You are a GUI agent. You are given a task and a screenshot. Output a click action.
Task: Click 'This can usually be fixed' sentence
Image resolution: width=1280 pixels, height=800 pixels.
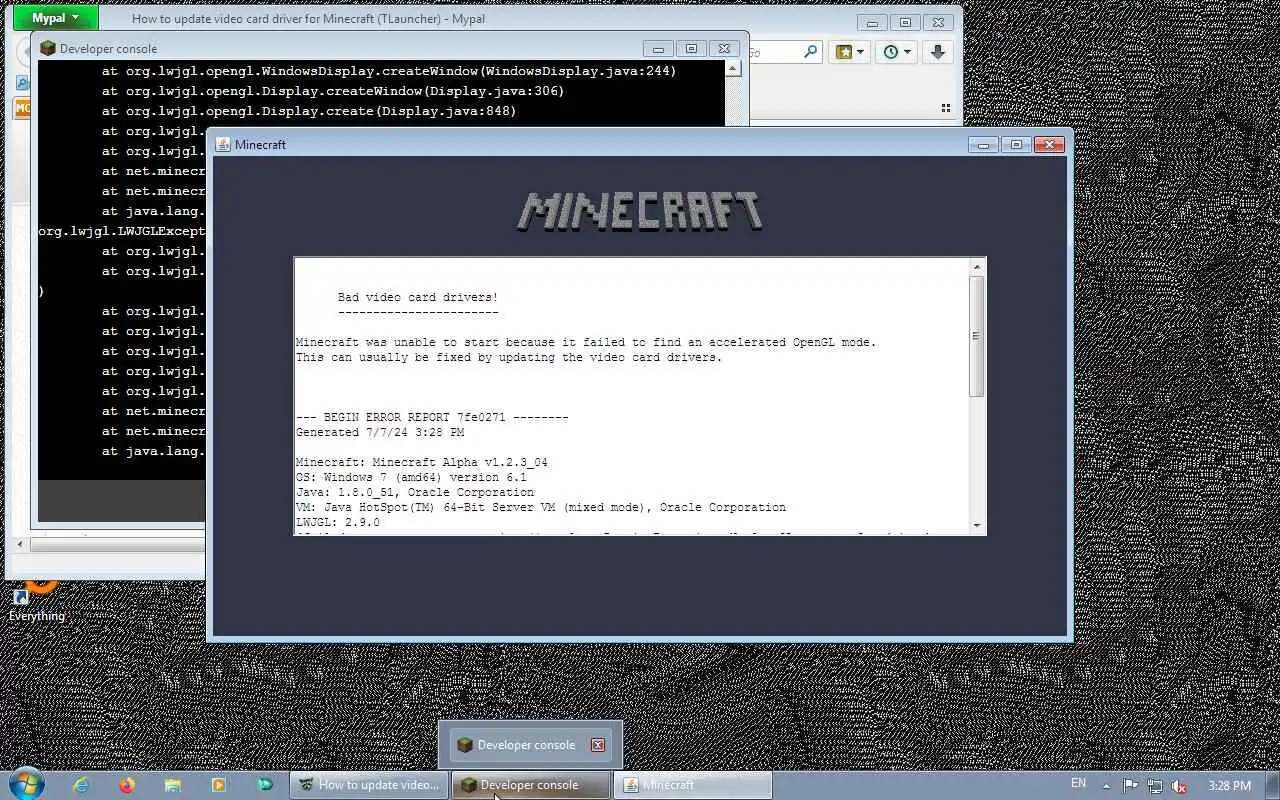[x=509, y=357]
